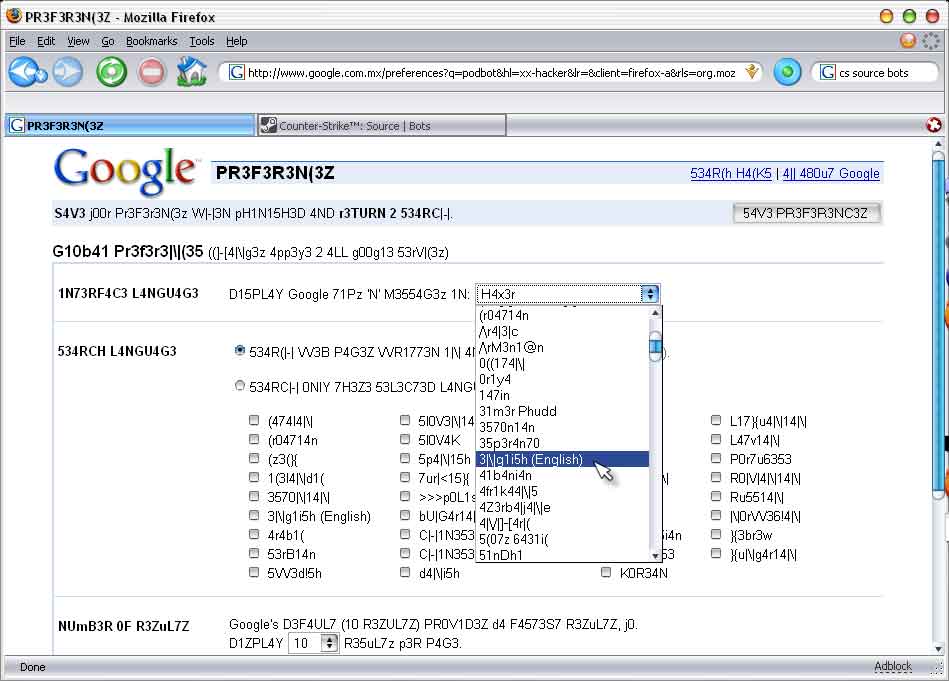
Task: Tick the Ru5514|\| language checkbox
Action: point(716,497)
